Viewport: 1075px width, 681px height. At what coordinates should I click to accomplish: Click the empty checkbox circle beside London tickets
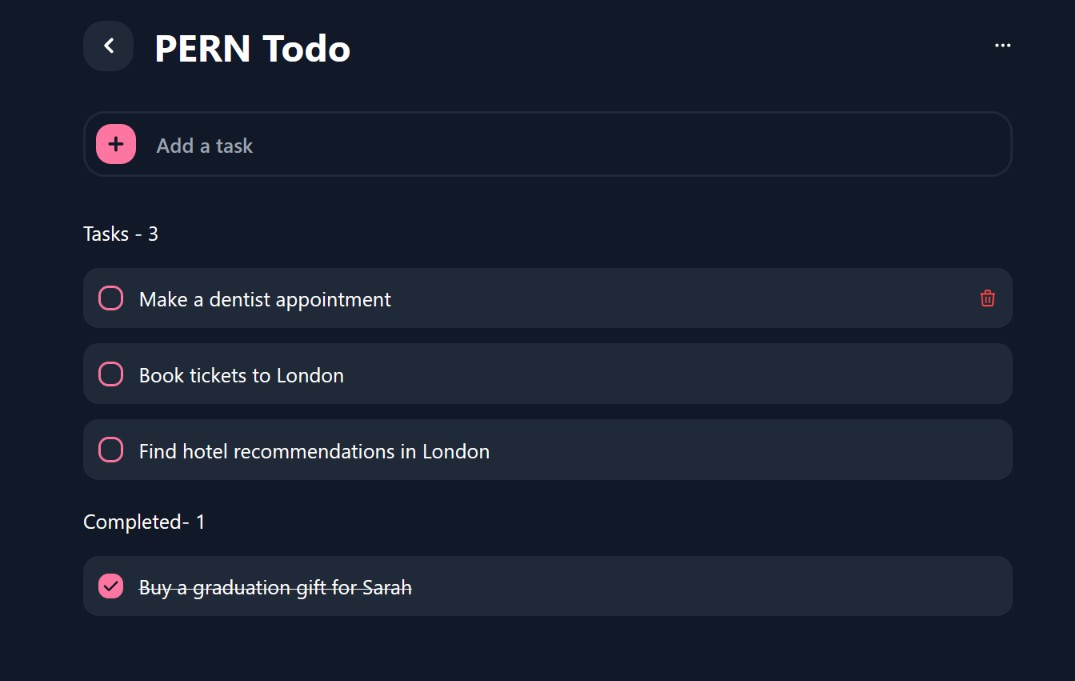coord(110,374)
